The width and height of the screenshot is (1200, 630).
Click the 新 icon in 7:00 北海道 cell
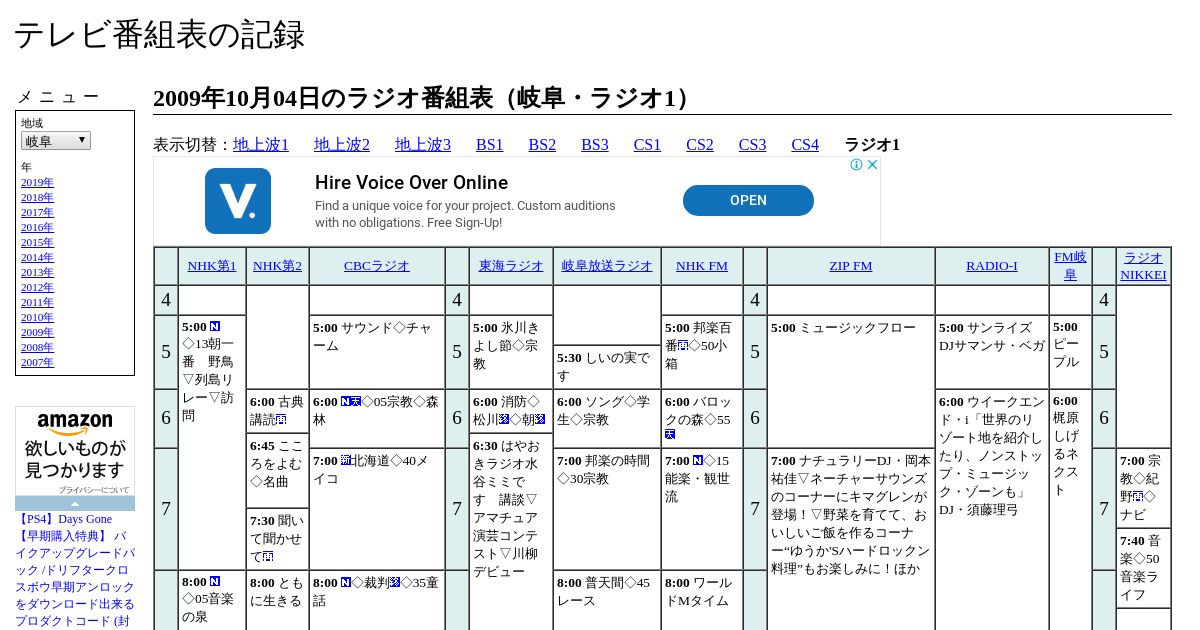pos(346,461)
